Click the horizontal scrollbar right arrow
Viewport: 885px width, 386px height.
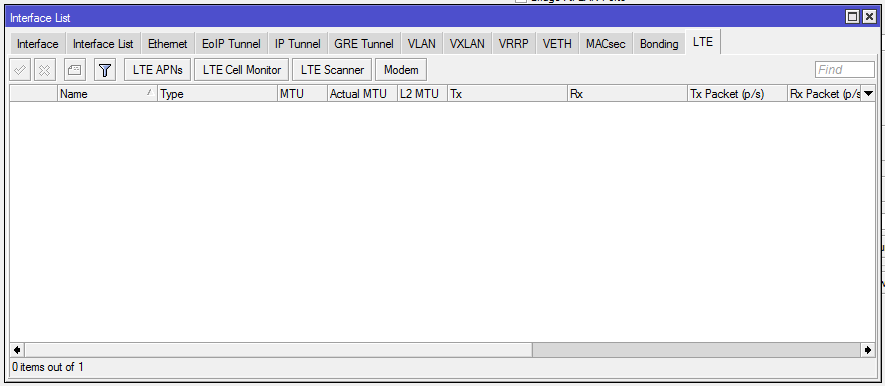(x=868, y=350)
